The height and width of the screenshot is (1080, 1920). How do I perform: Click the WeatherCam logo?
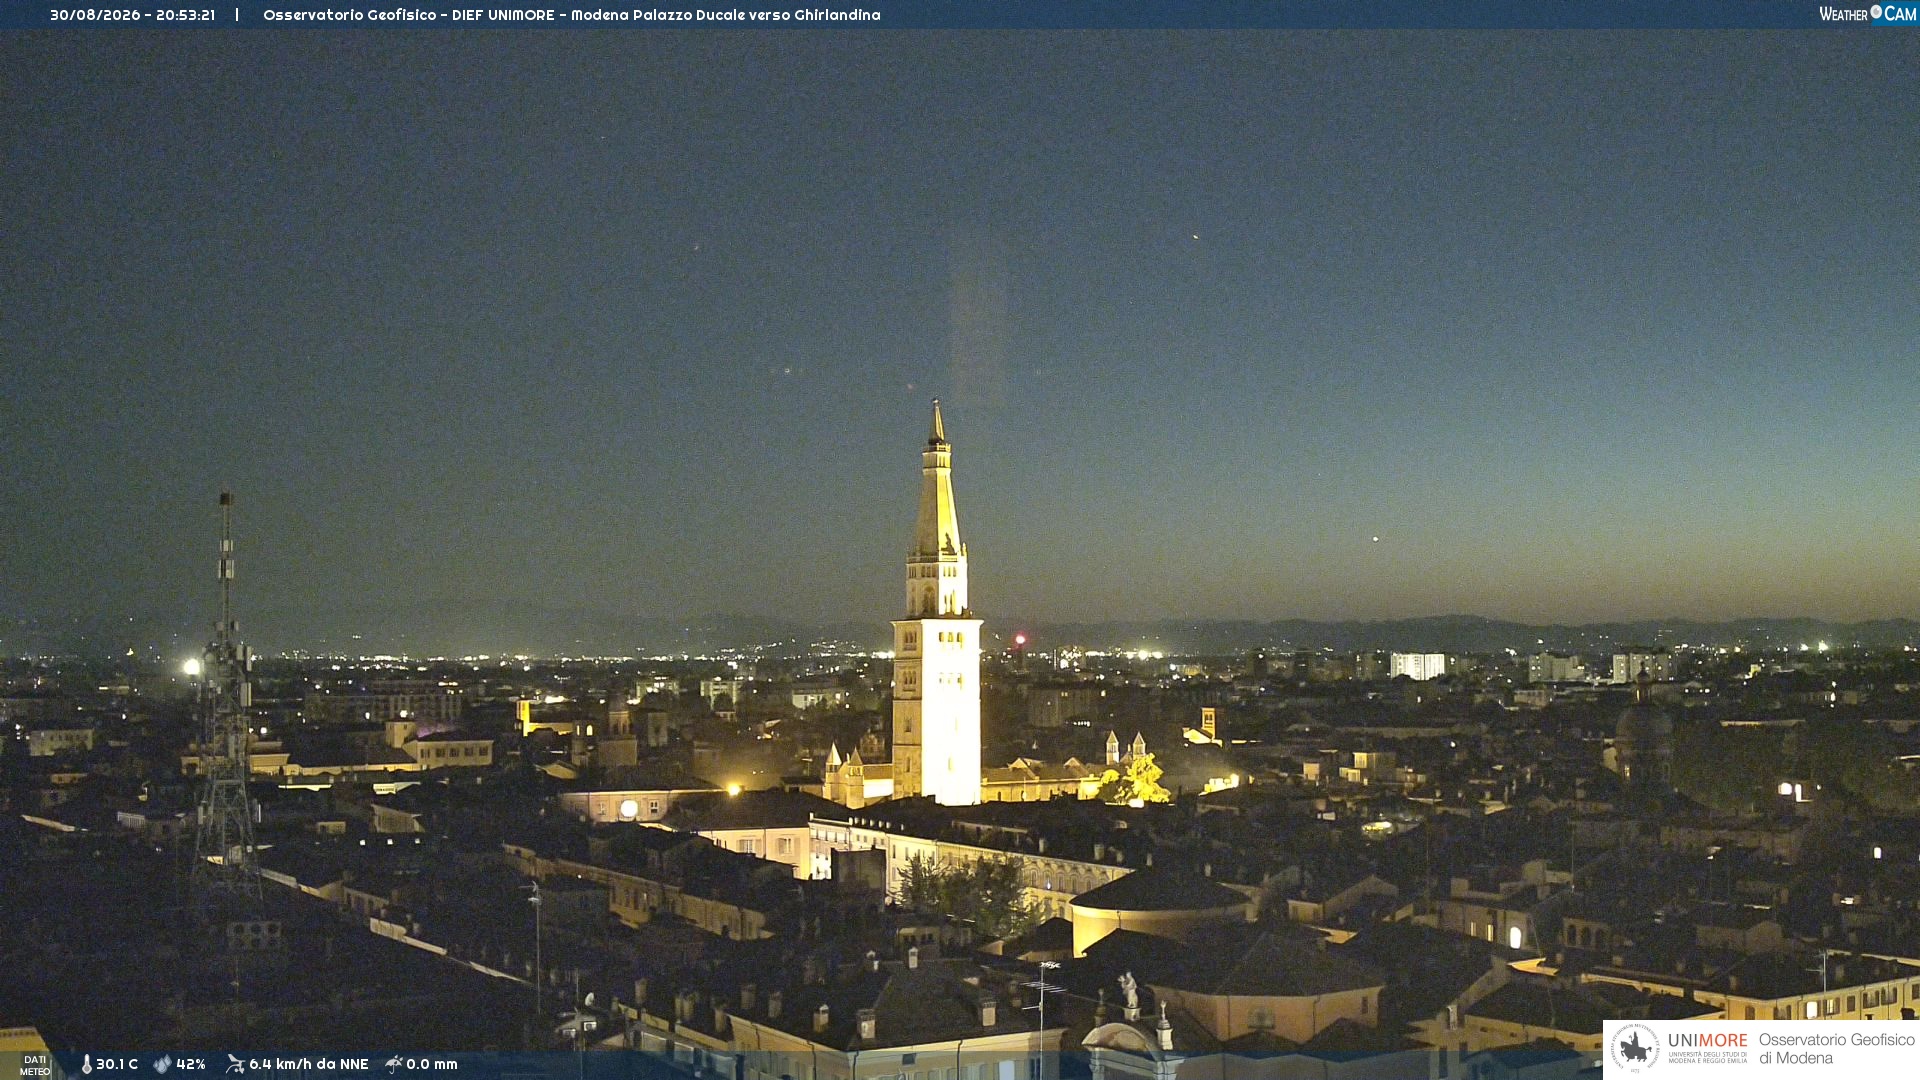click(x=1867, y=14)
